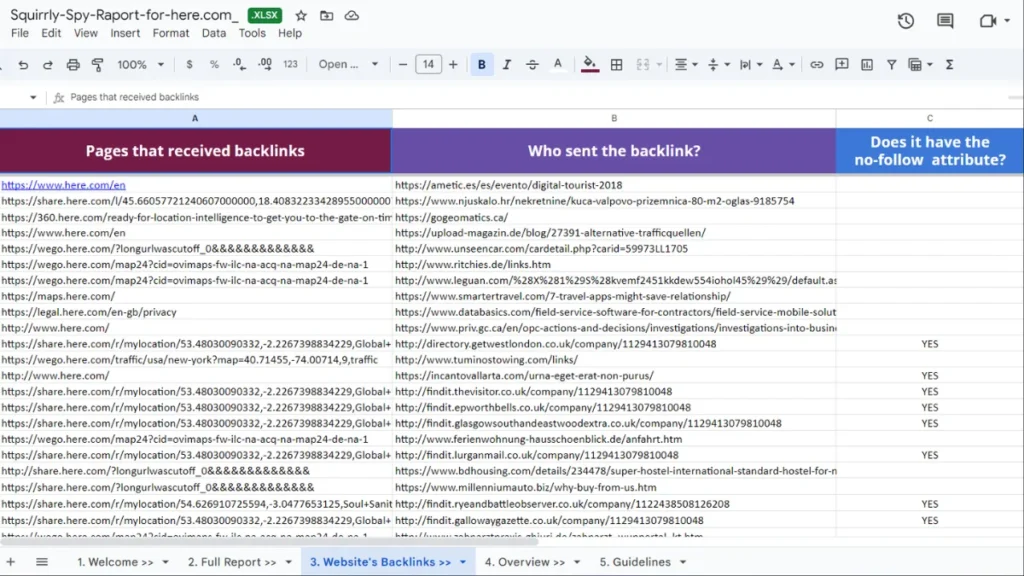Open the Insert menu
The width and height of the screenshot is (1024, 576).
tap(125, 33)
